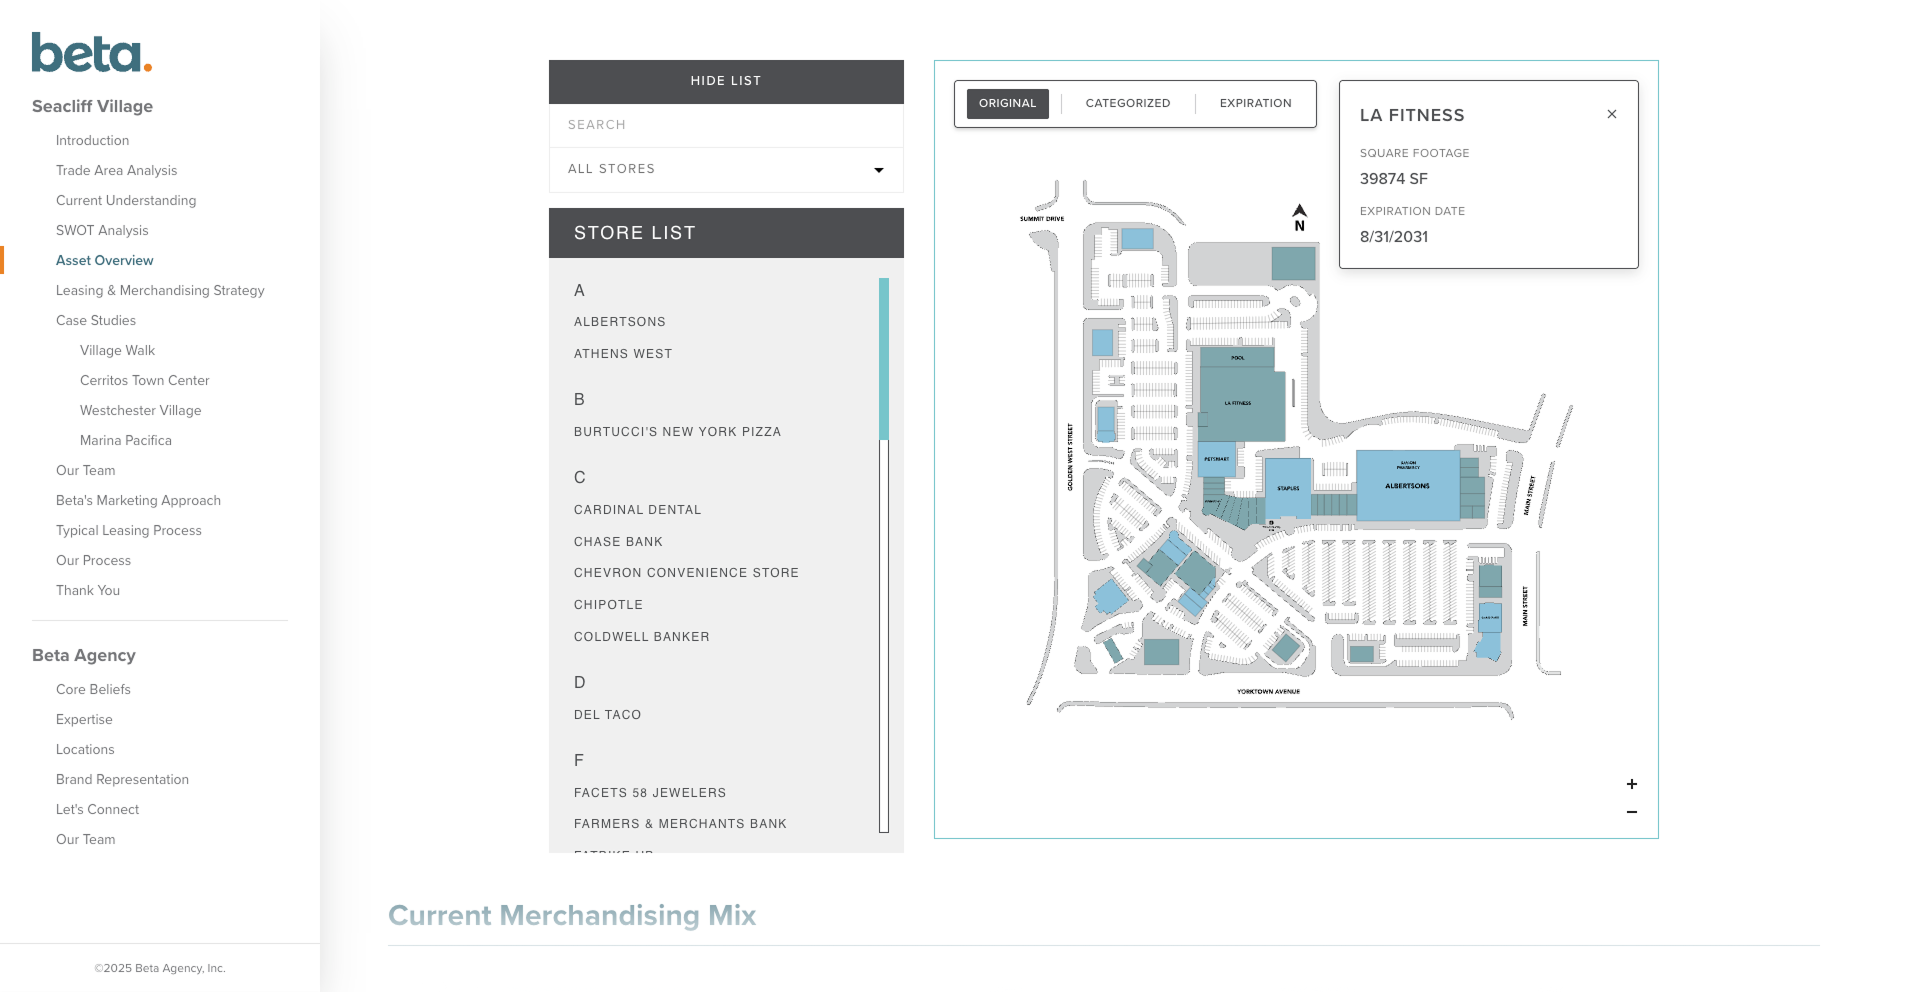Zoom out on the site map
Screen dimensions: 1920x992
(x=1632, y=812)
